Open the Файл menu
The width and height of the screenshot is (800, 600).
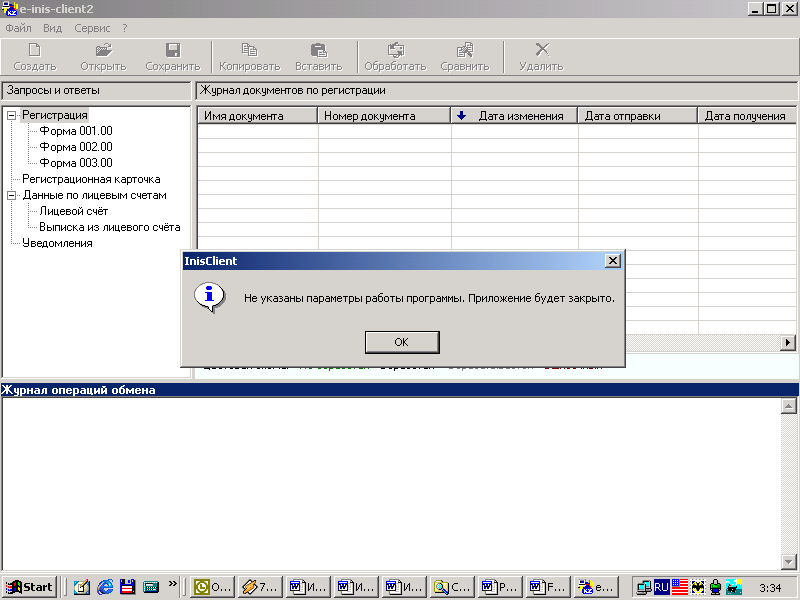tap(18, 28)
